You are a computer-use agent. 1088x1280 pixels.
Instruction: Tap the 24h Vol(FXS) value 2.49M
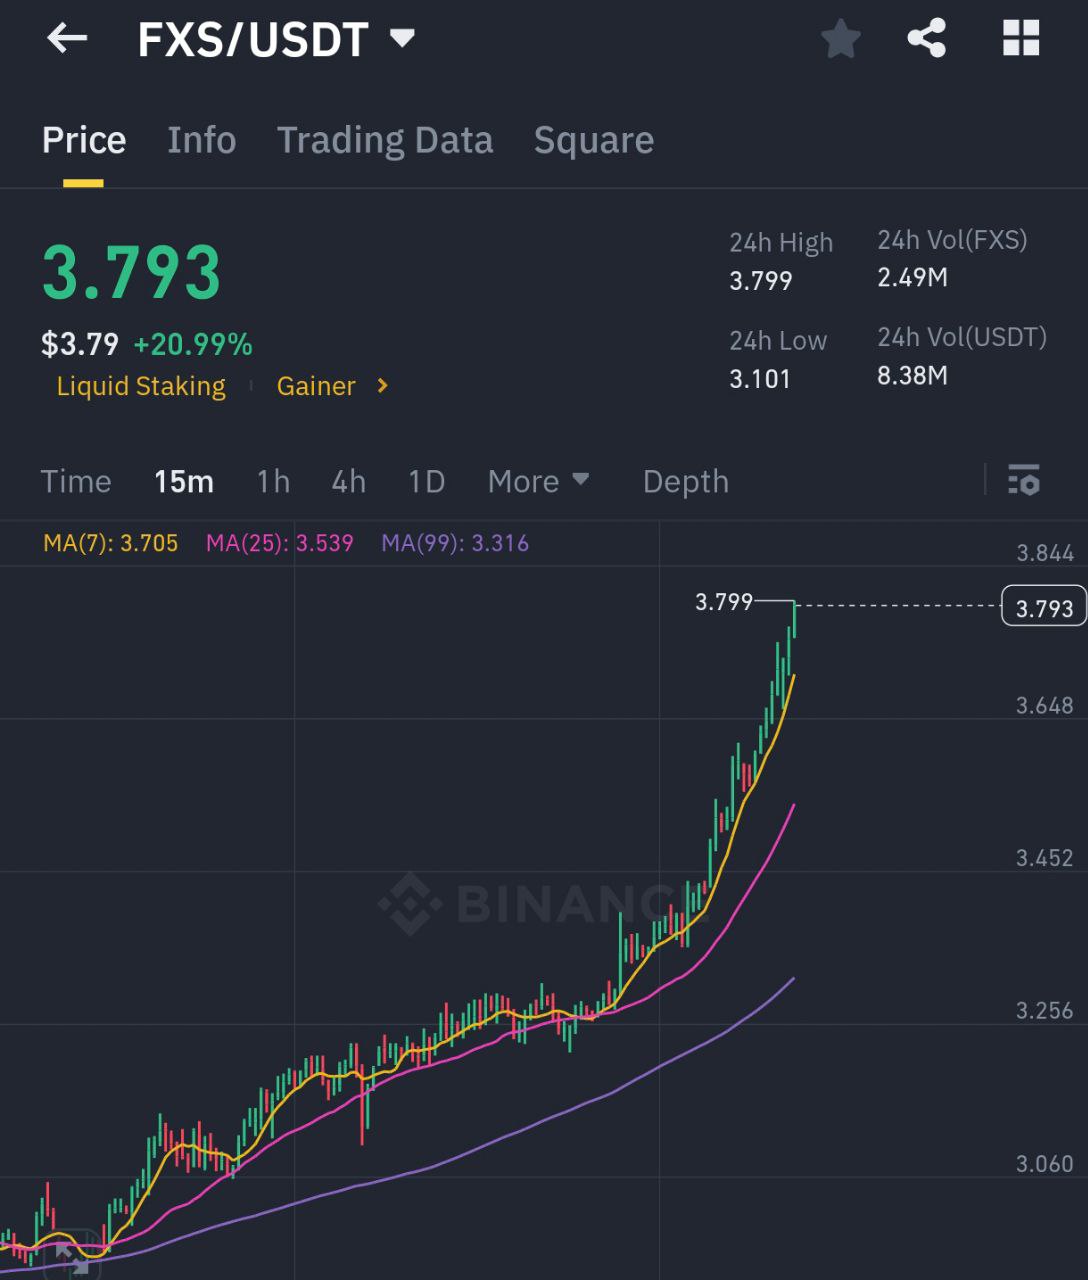point(912,278)
